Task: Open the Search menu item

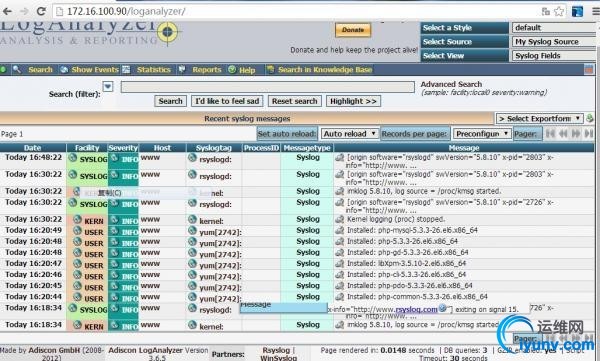Action: pos(40,70)
